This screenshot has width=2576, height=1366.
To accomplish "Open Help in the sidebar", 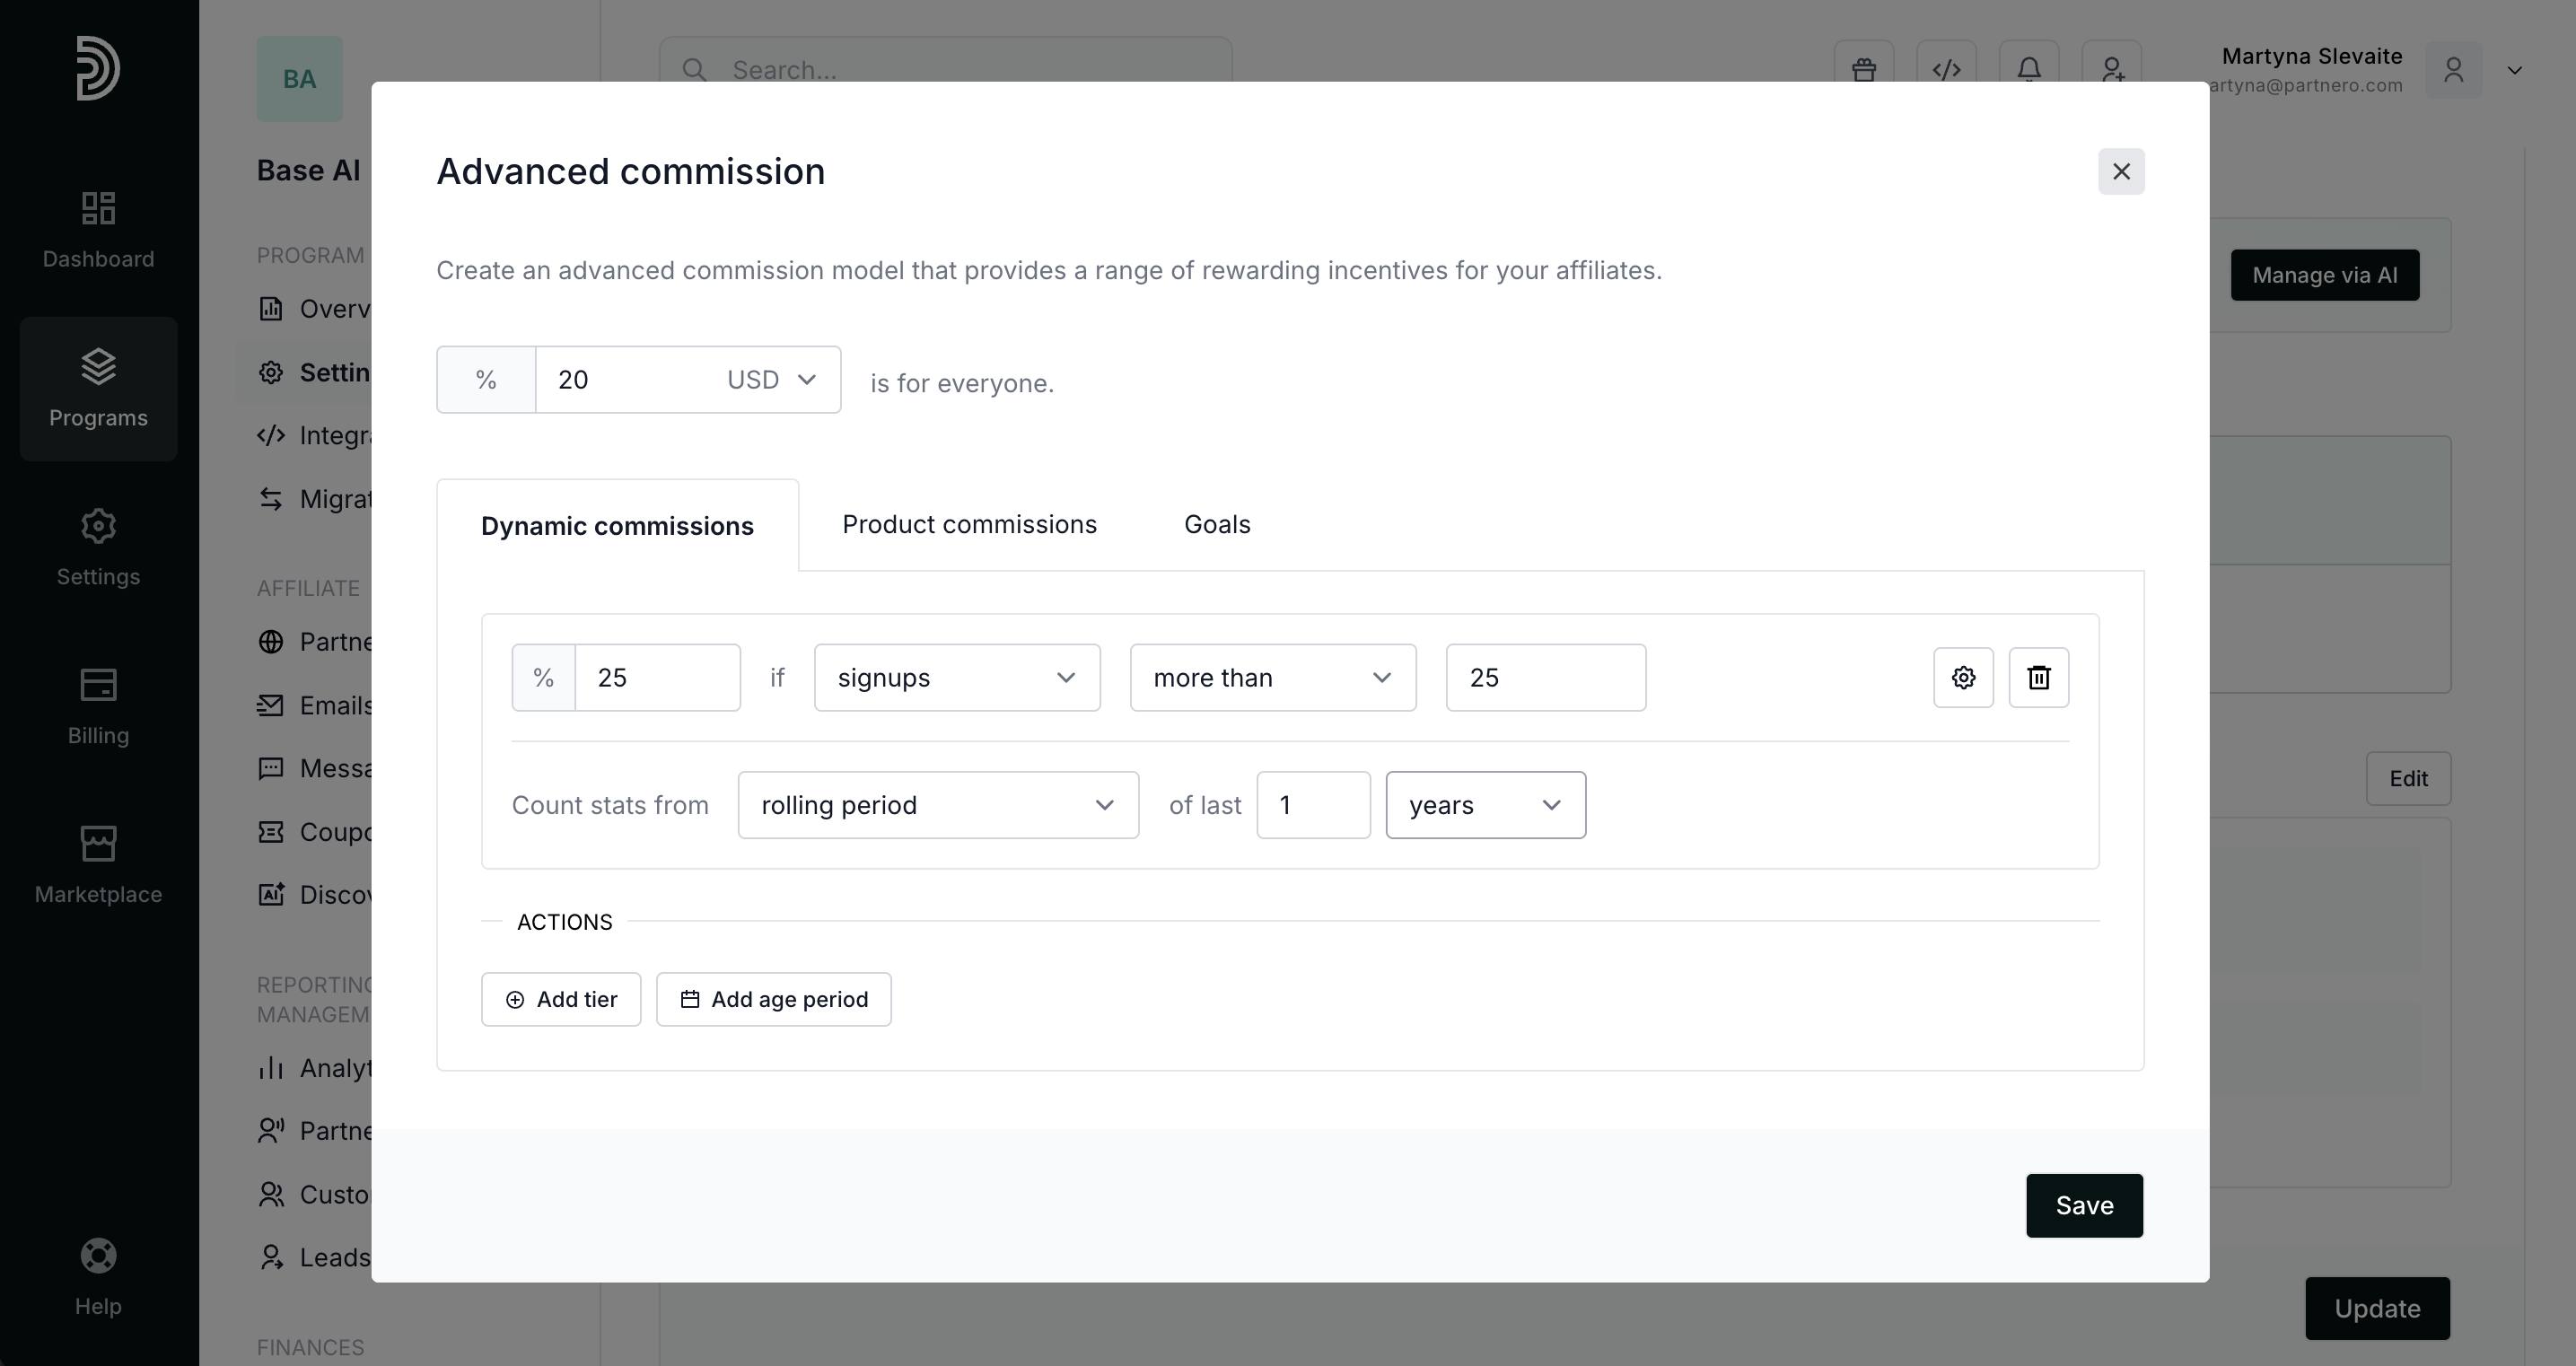I will pos(98,1277).
